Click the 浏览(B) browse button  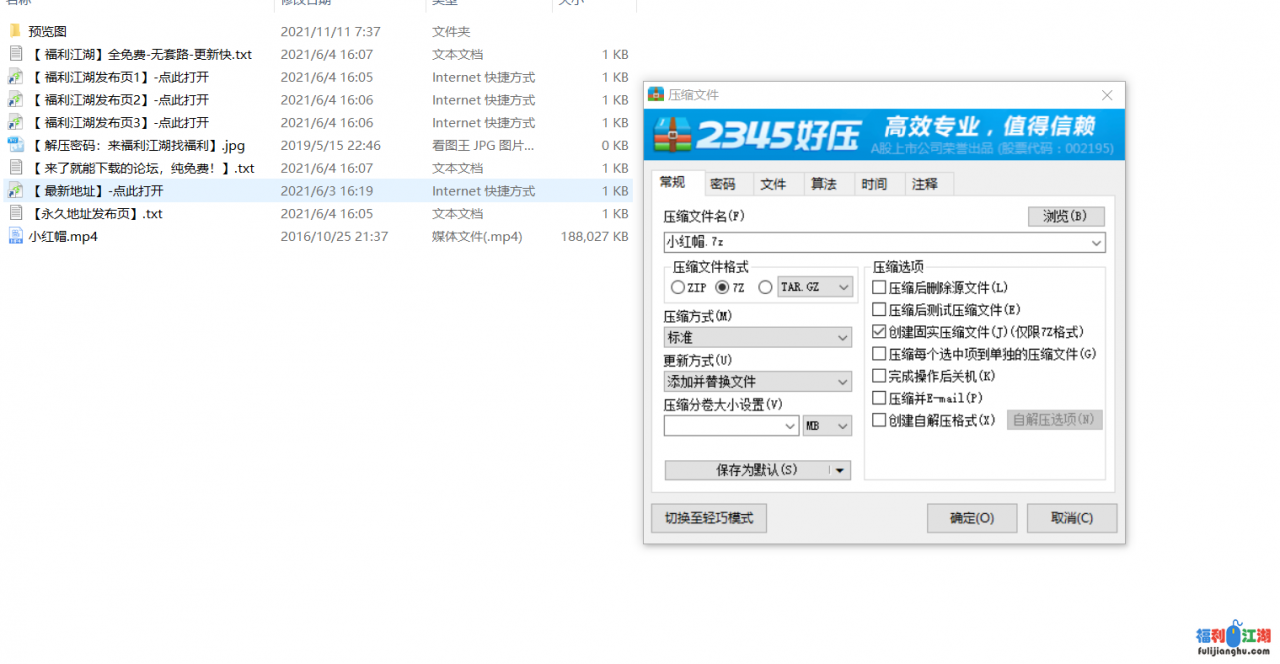[1065, 216]
